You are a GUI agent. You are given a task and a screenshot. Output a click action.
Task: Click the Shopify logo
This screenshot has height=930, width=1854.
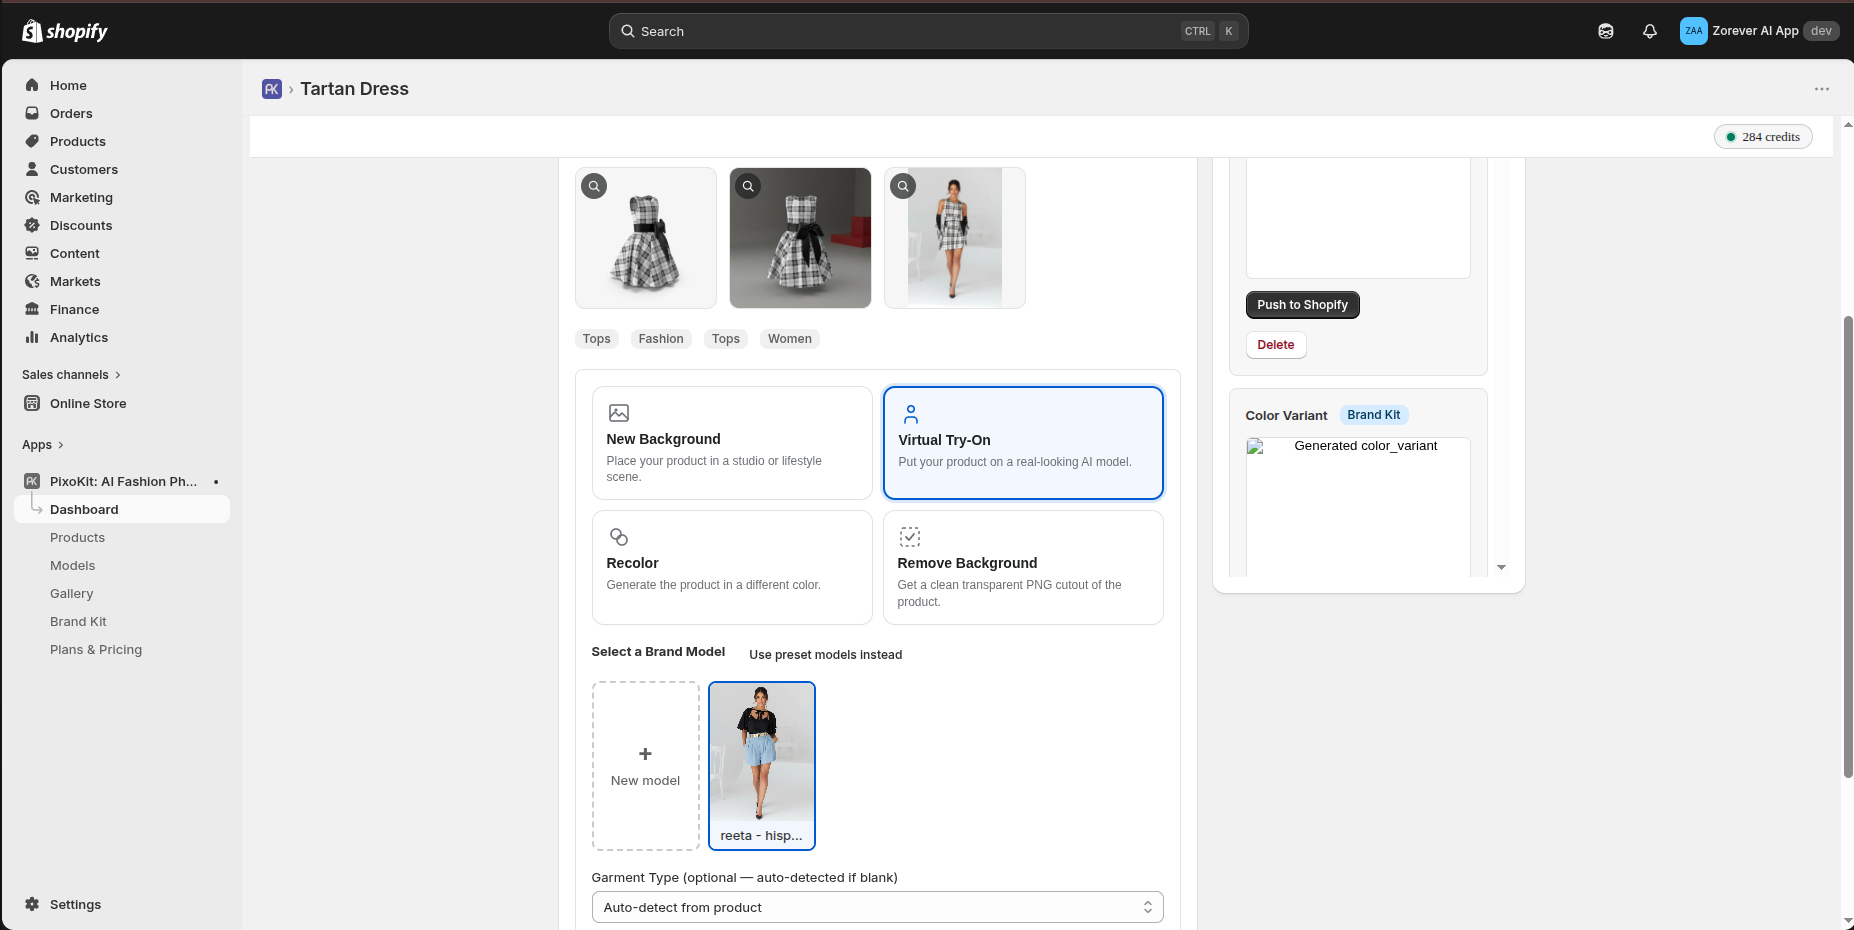tap(65, 31)
